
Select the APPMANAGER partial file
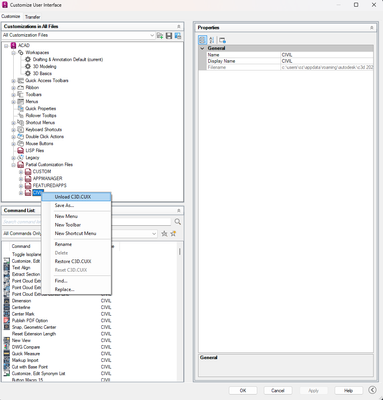pos(47,179)
